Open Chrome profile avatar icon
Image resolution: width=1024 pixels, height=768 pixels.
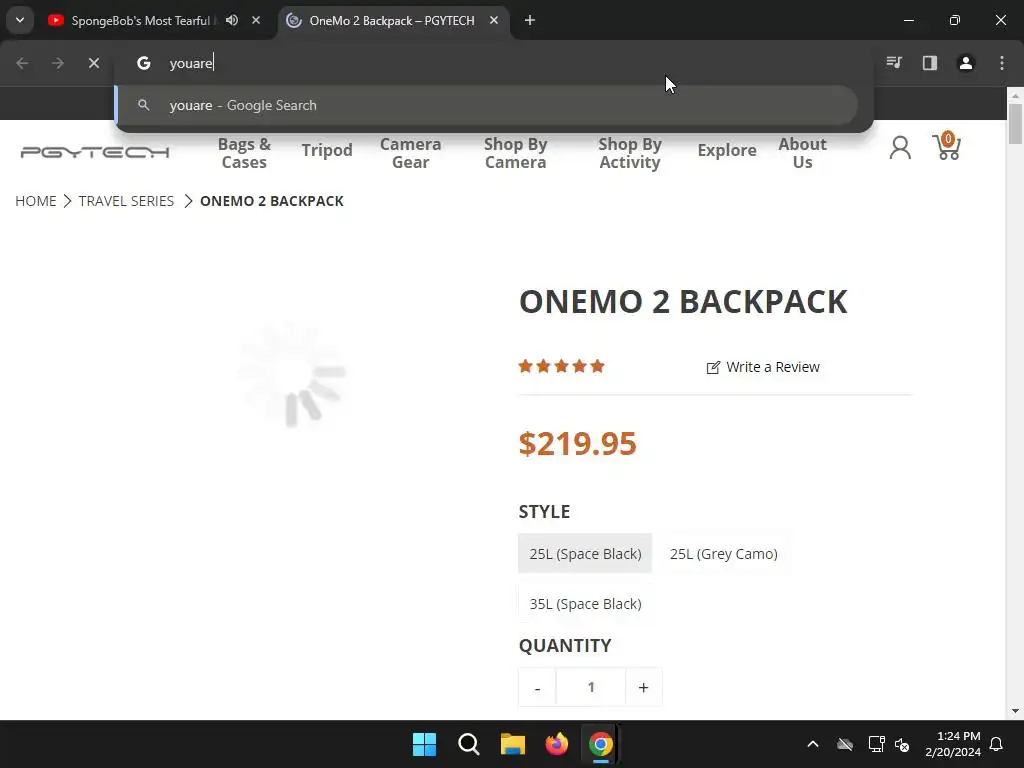(966, 63)
